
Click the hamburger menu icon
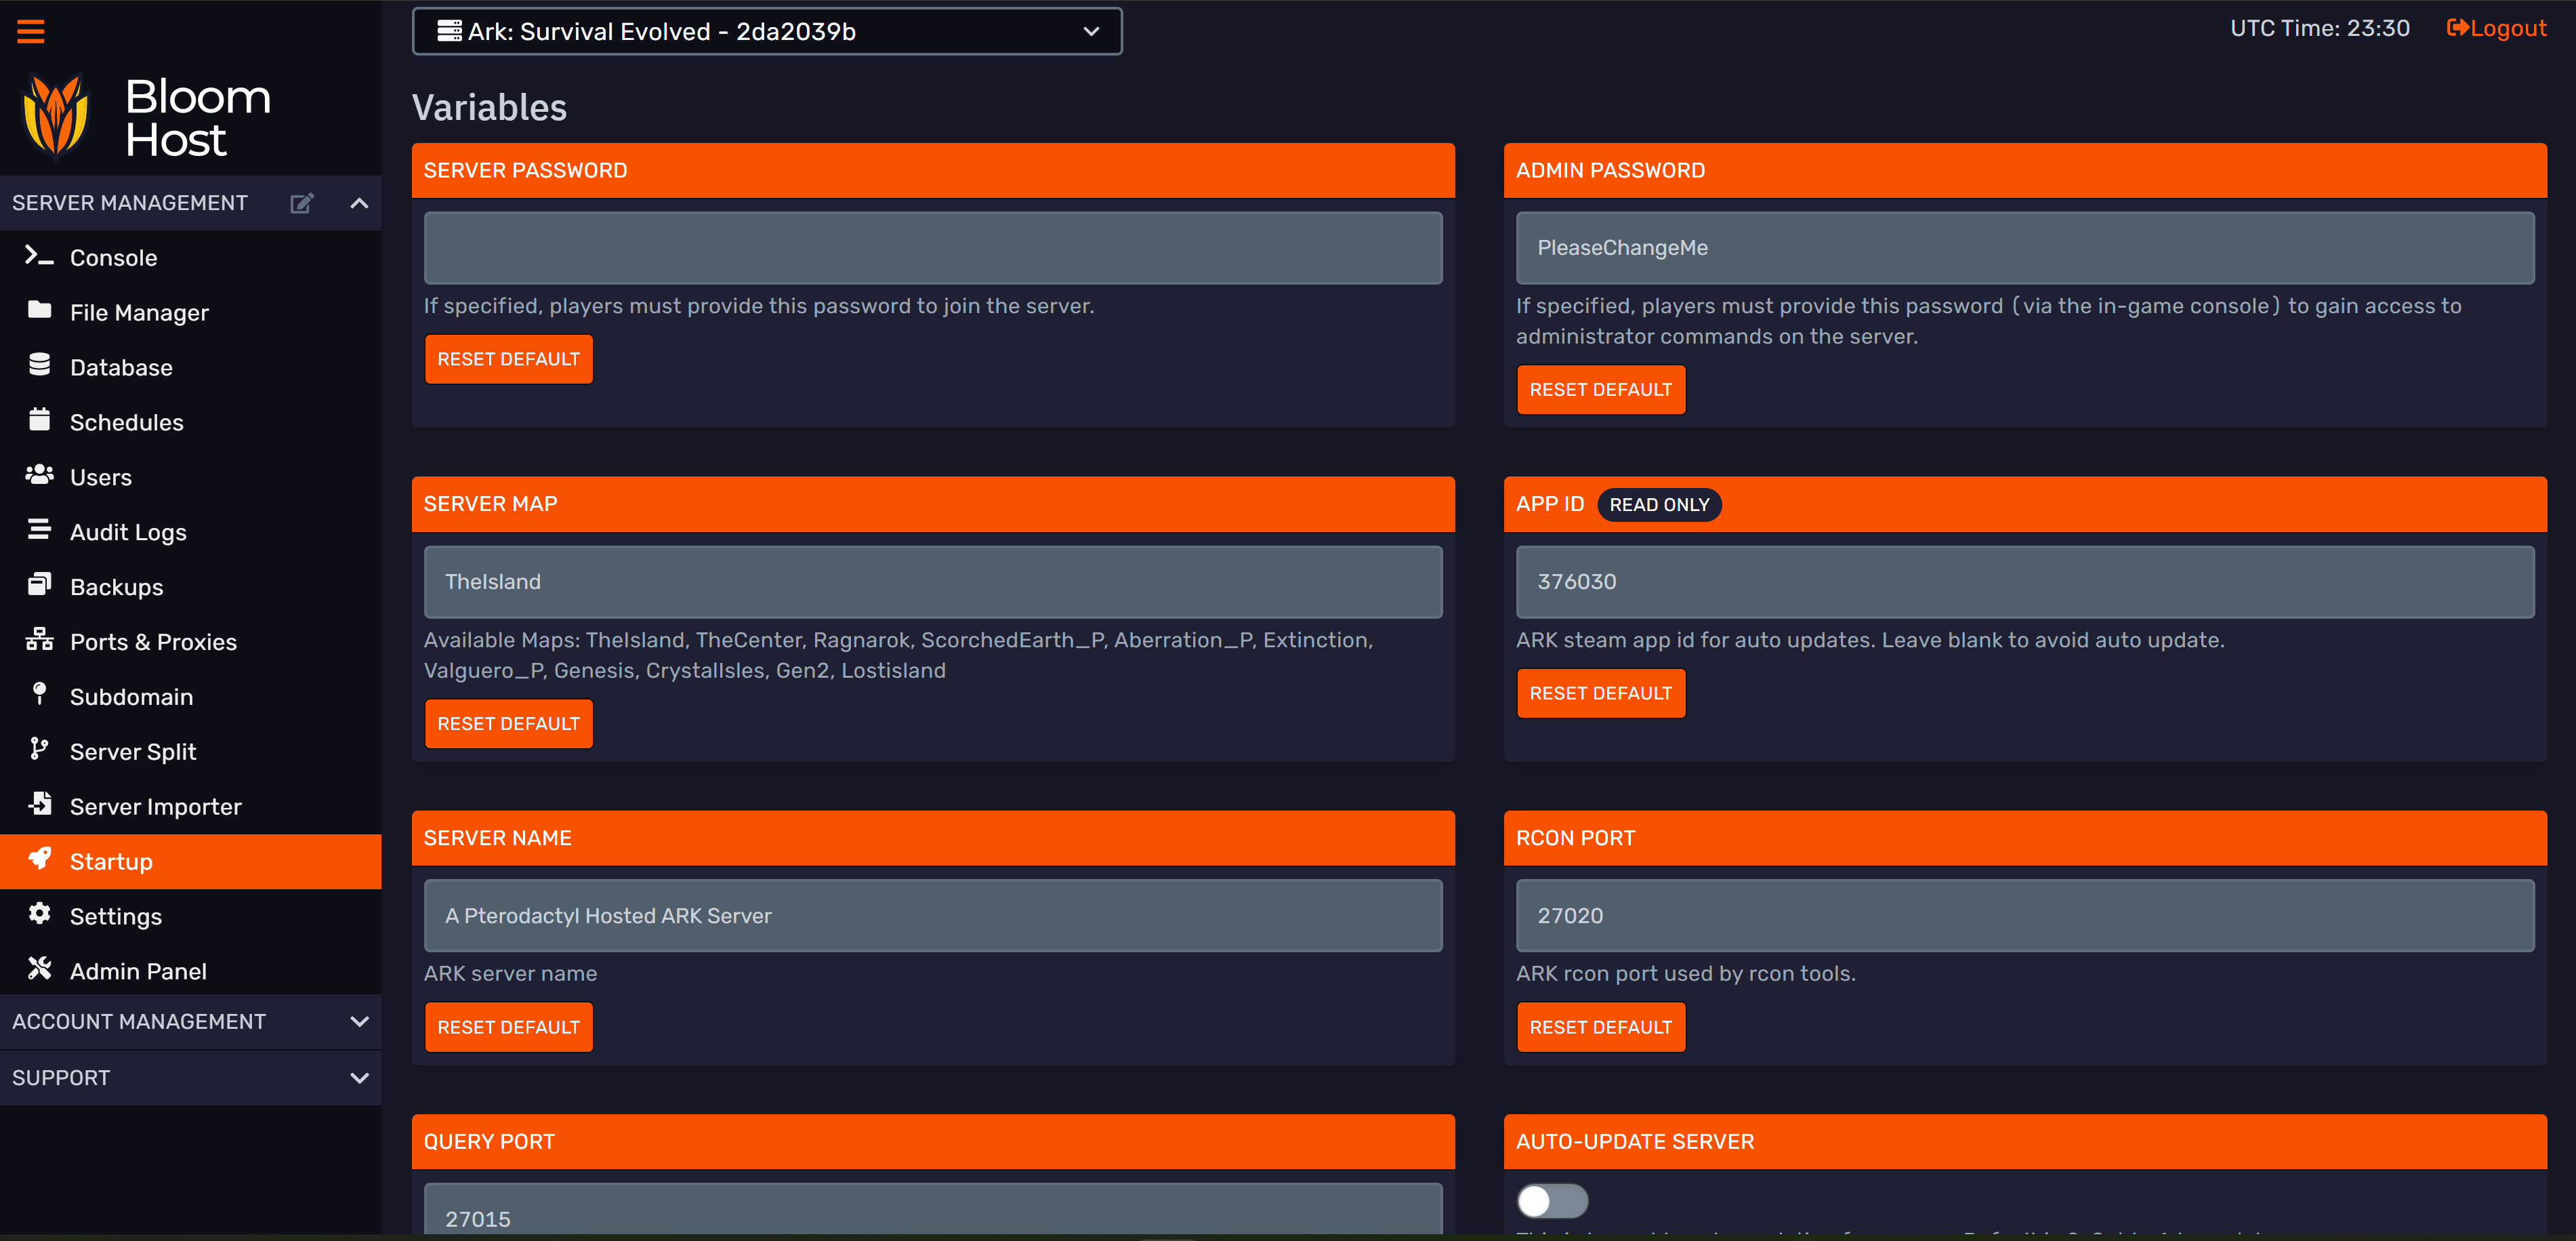click(31, 31)
